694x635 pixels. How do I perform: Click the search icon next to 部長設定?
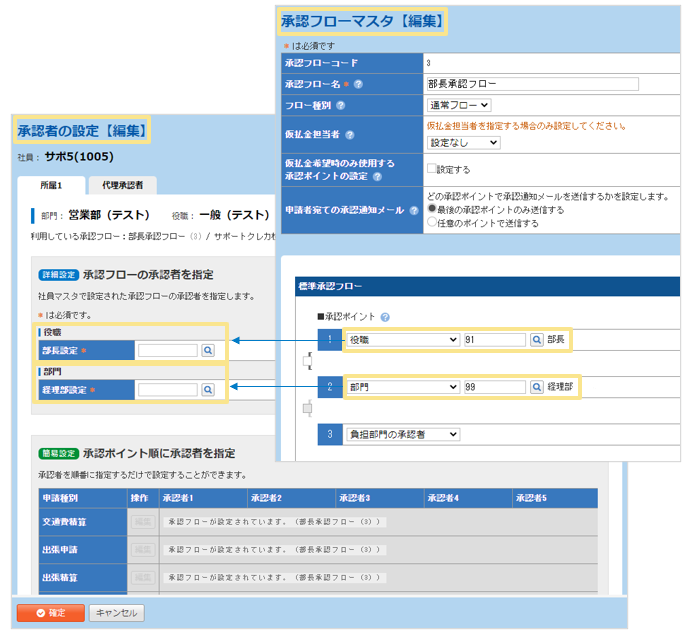click(x=208, y=351)
